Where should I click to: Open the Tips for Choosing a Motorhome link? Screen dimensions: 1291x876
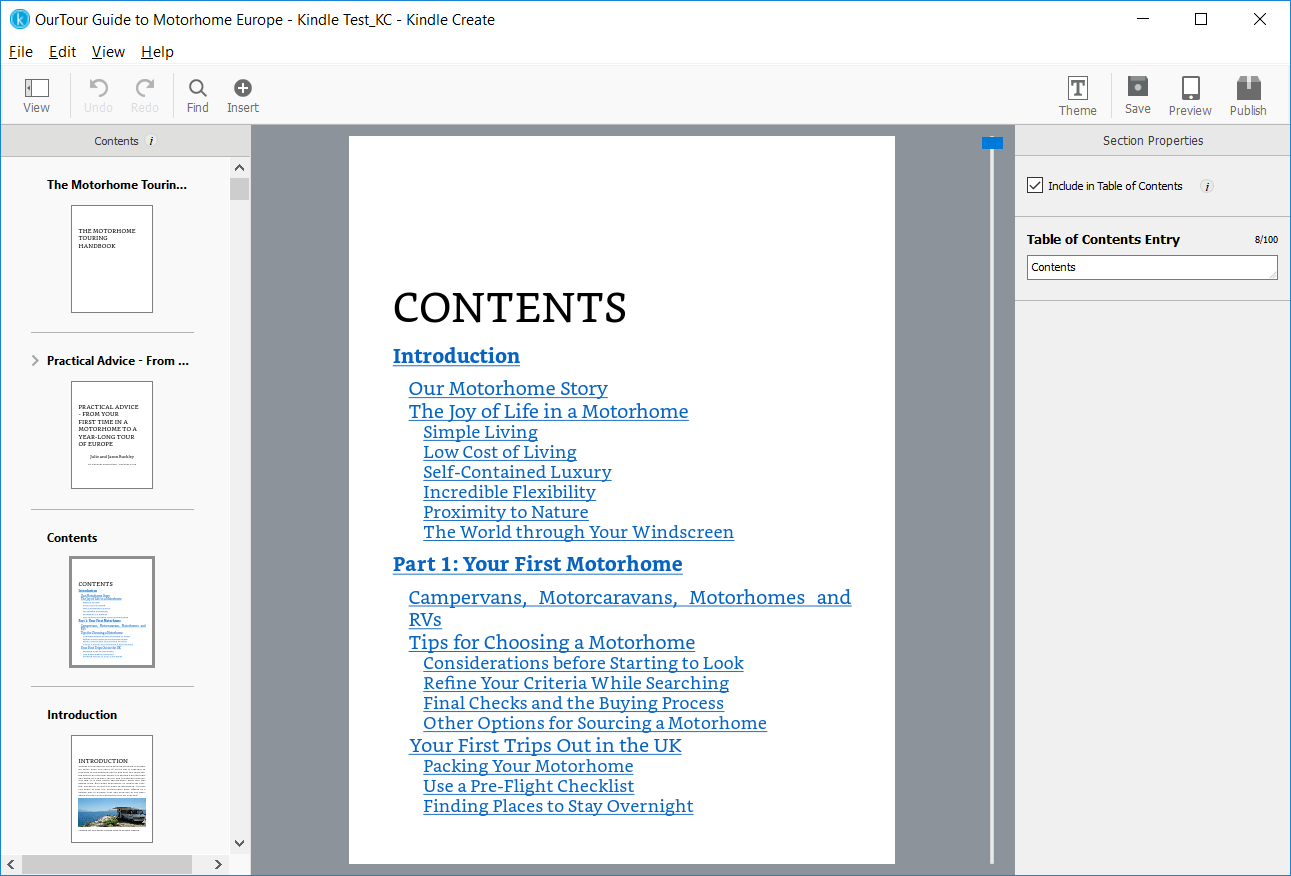pyautogui.click(x=551, y=642)
